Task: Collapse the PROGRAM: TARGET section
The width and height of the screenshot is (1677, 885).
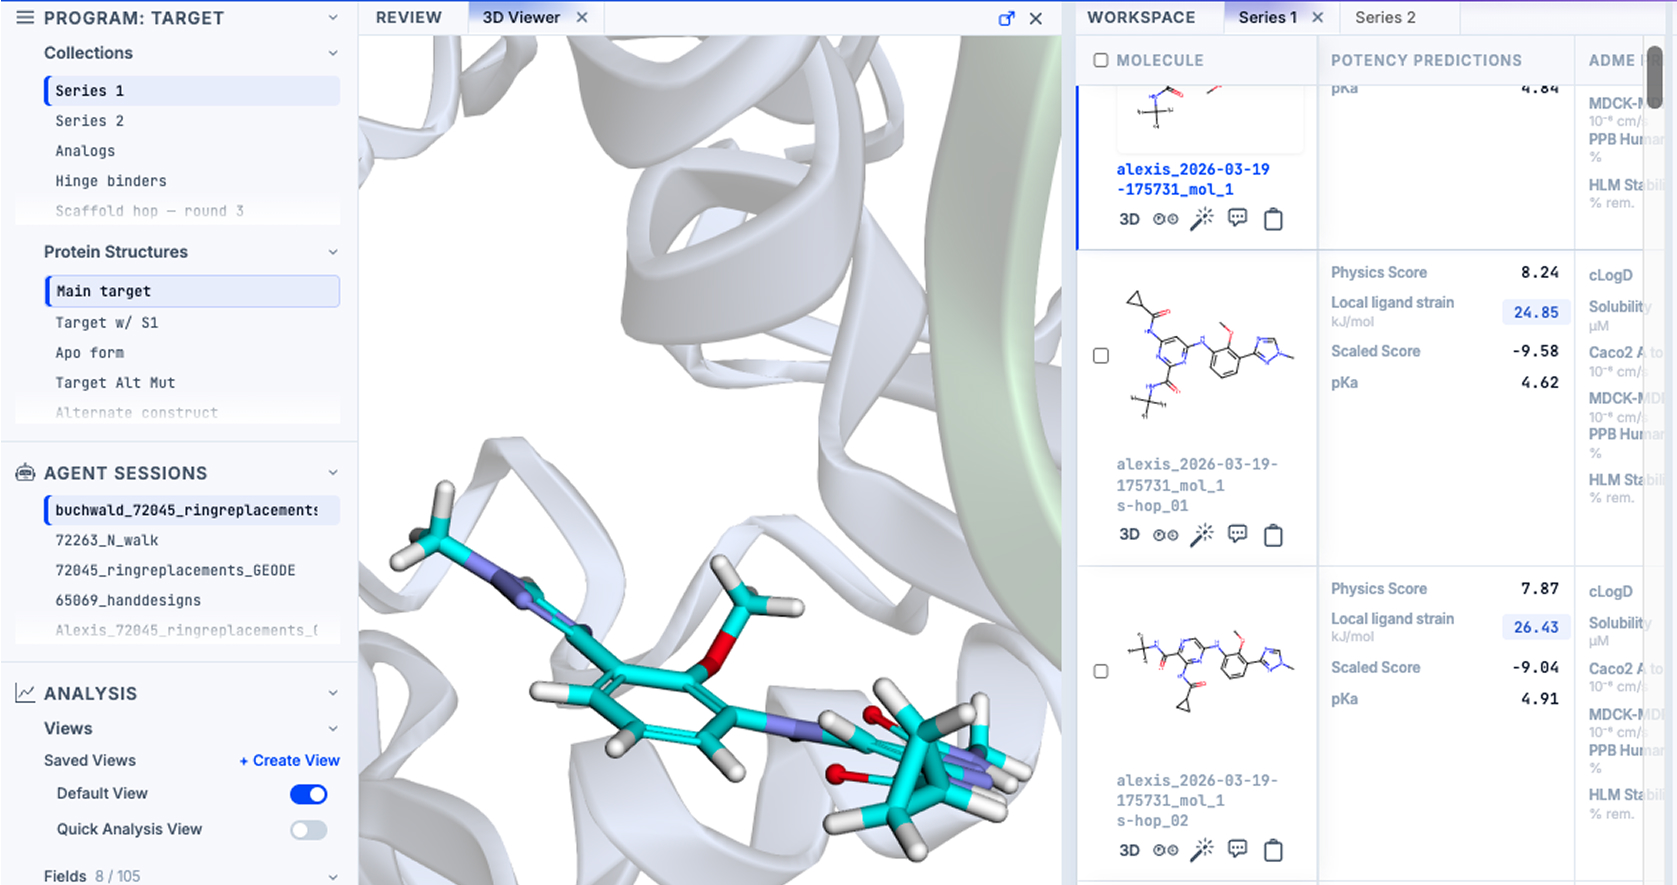Action: [333, 18]
